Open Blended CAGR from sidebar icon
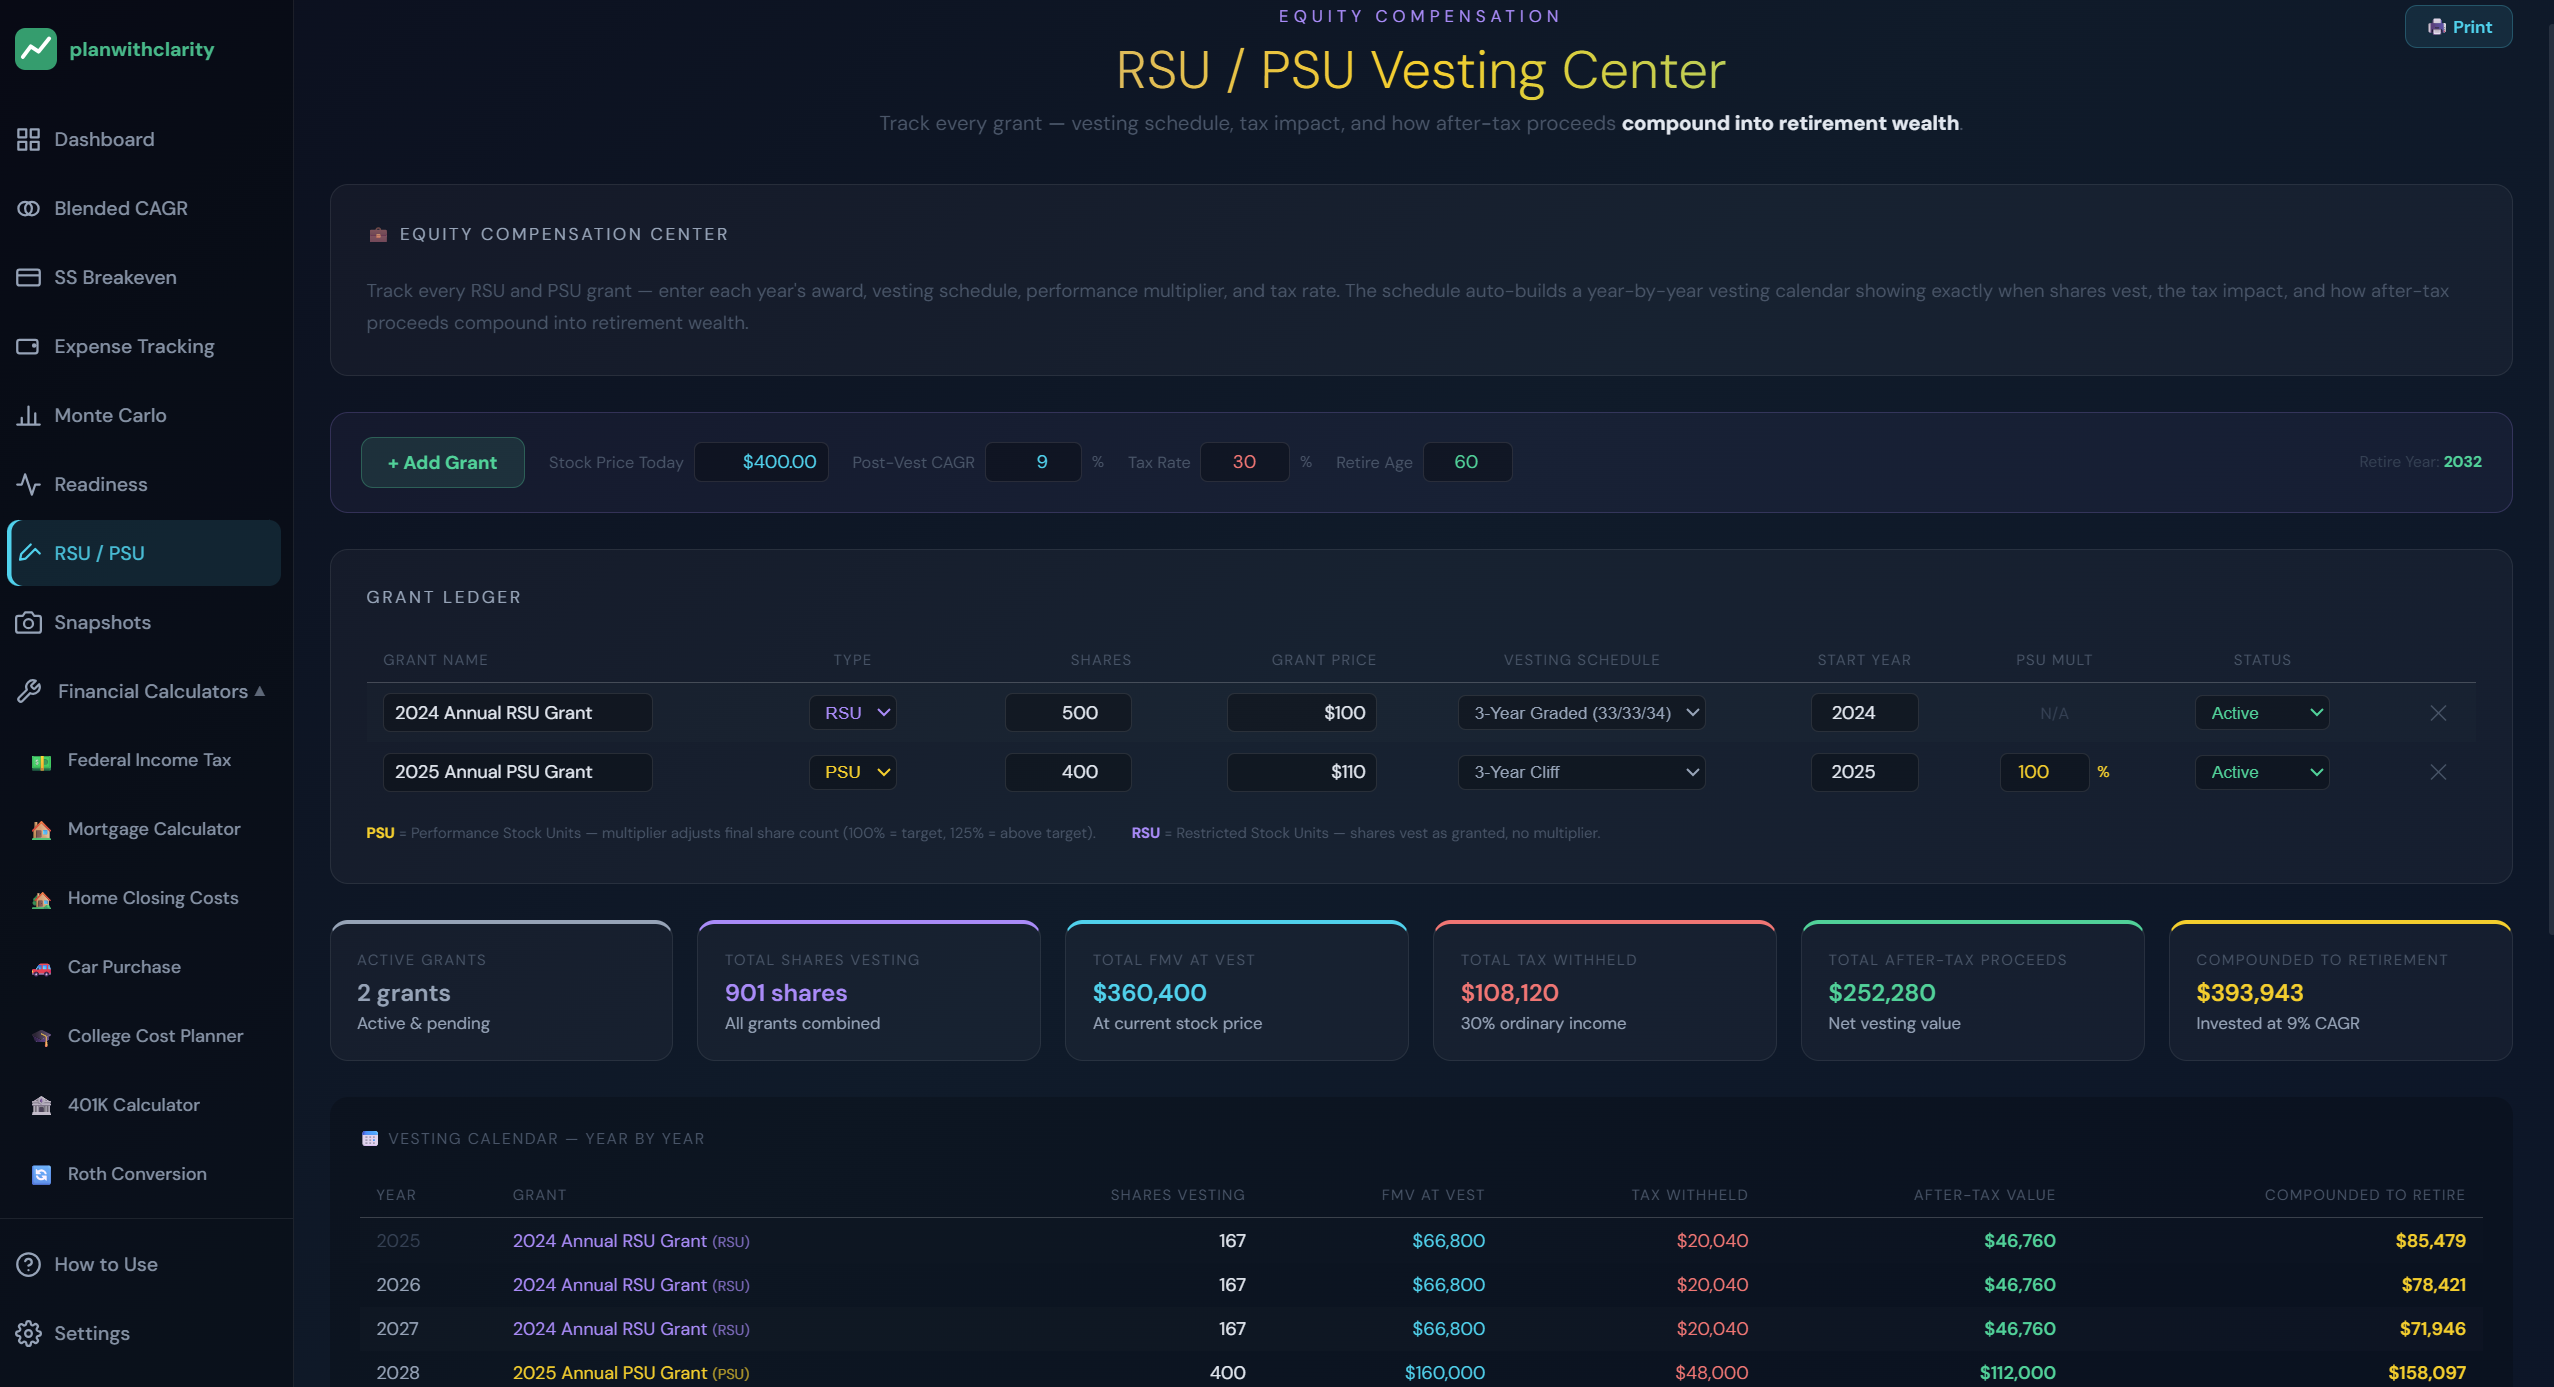The image size is (2554, 1387). pyautogui.click(x=28, y=208)
